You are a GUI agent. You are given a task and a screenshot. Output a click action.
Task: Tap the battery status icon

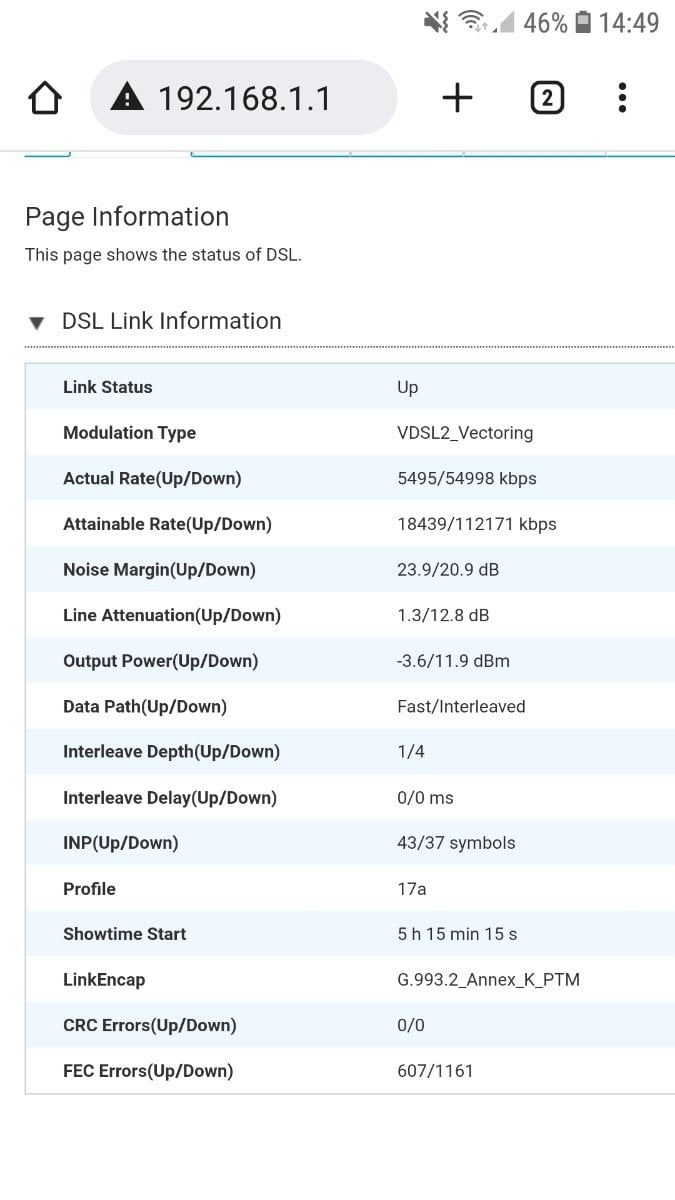tap(584, 22)
